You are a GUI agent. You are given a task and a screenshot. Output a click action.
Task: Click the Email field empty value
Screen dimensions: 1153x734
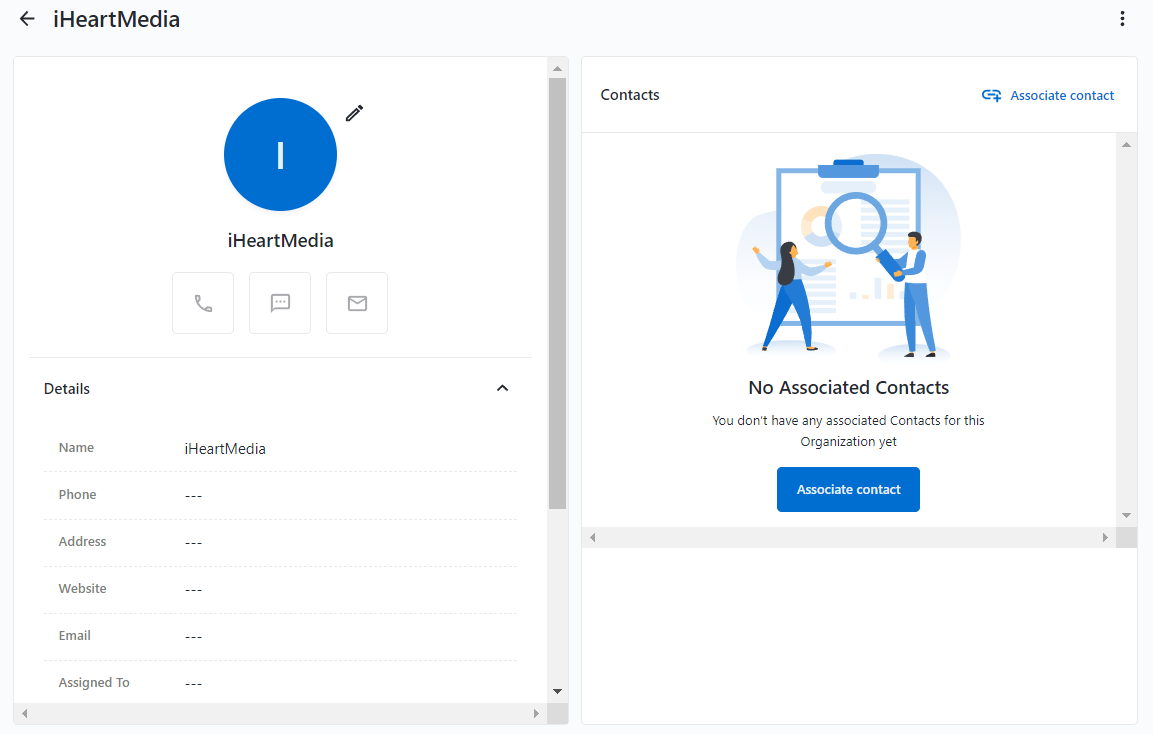pyautogui.click(x=193, y=637)
